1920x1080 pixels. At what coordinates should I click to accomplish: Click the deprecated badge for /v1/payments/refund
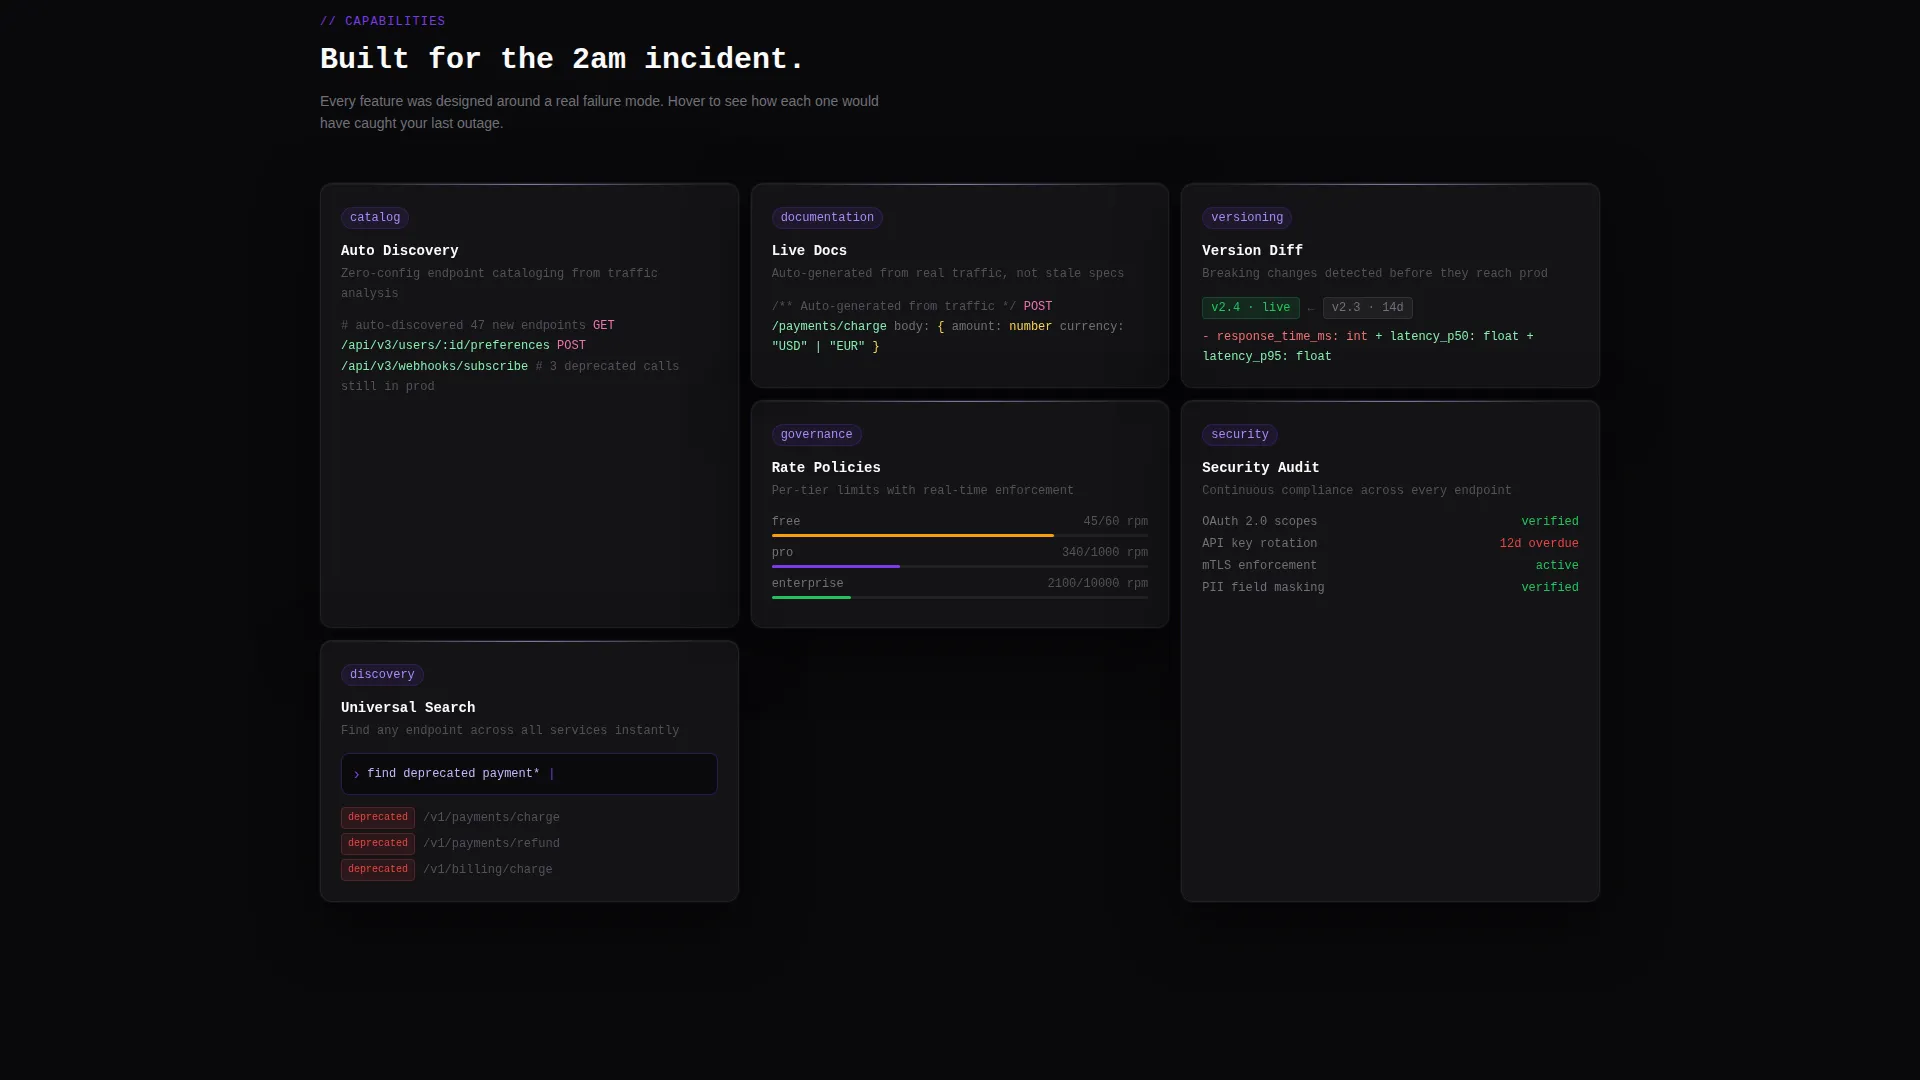pos(378,844)
